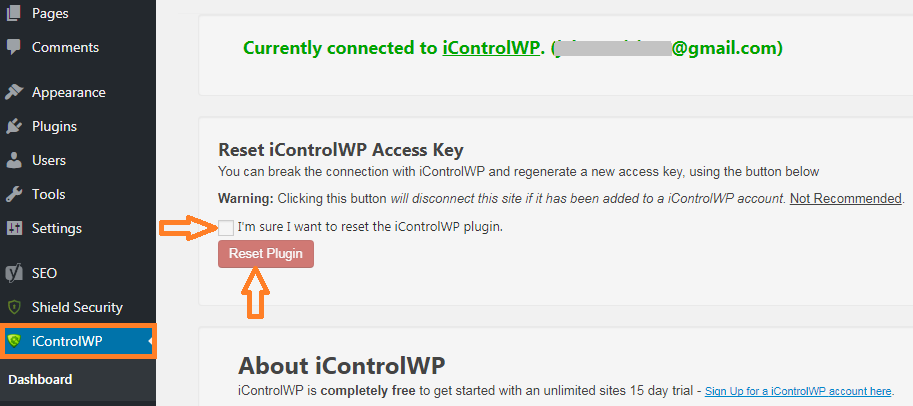The image size is (913, 406).
Task: Click the Users person icon
Action: click(x=13, y=160)
